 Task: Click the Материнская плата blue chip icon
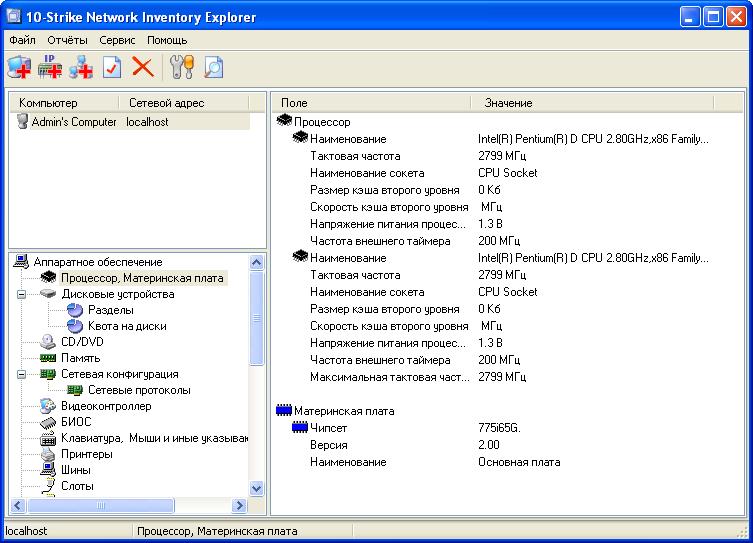[x=284, y=410]
